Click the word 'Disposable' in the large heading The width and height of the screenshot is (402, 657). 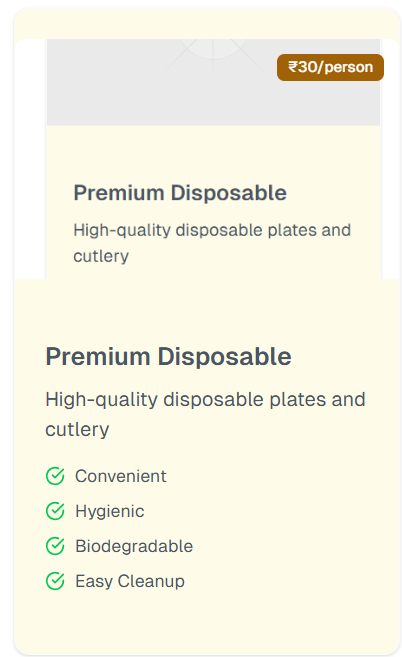tap(224, 357)
